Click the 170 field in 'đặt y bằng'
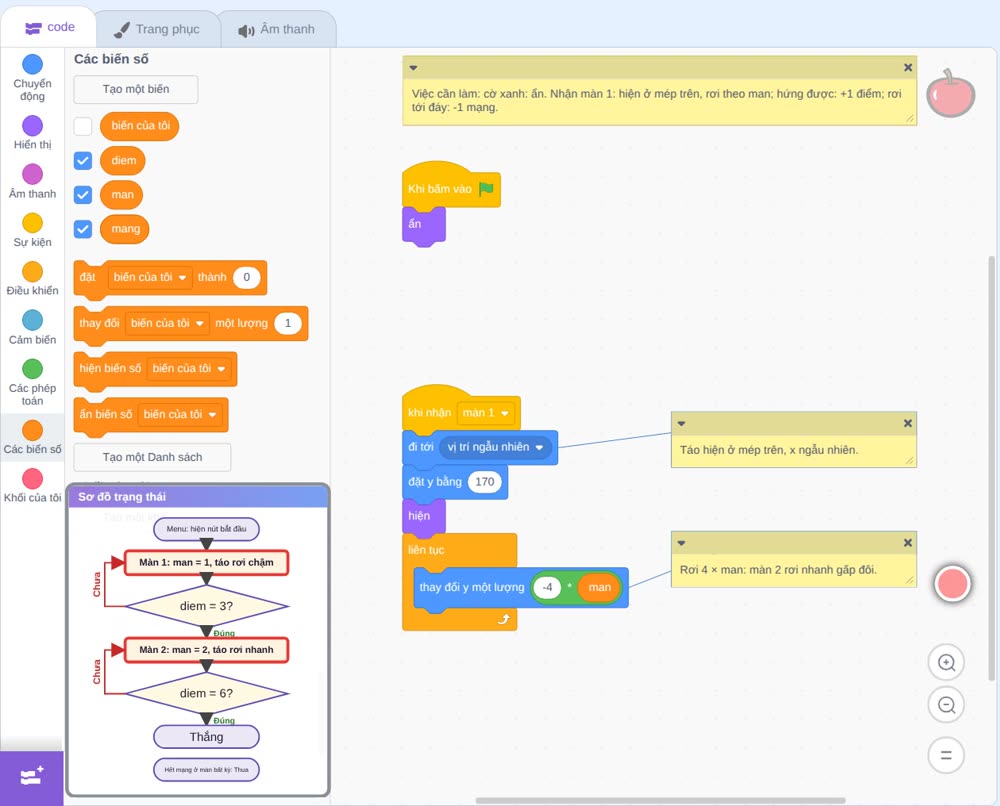The width and height of the screenshot is (1000, 806). coord(485,482)
